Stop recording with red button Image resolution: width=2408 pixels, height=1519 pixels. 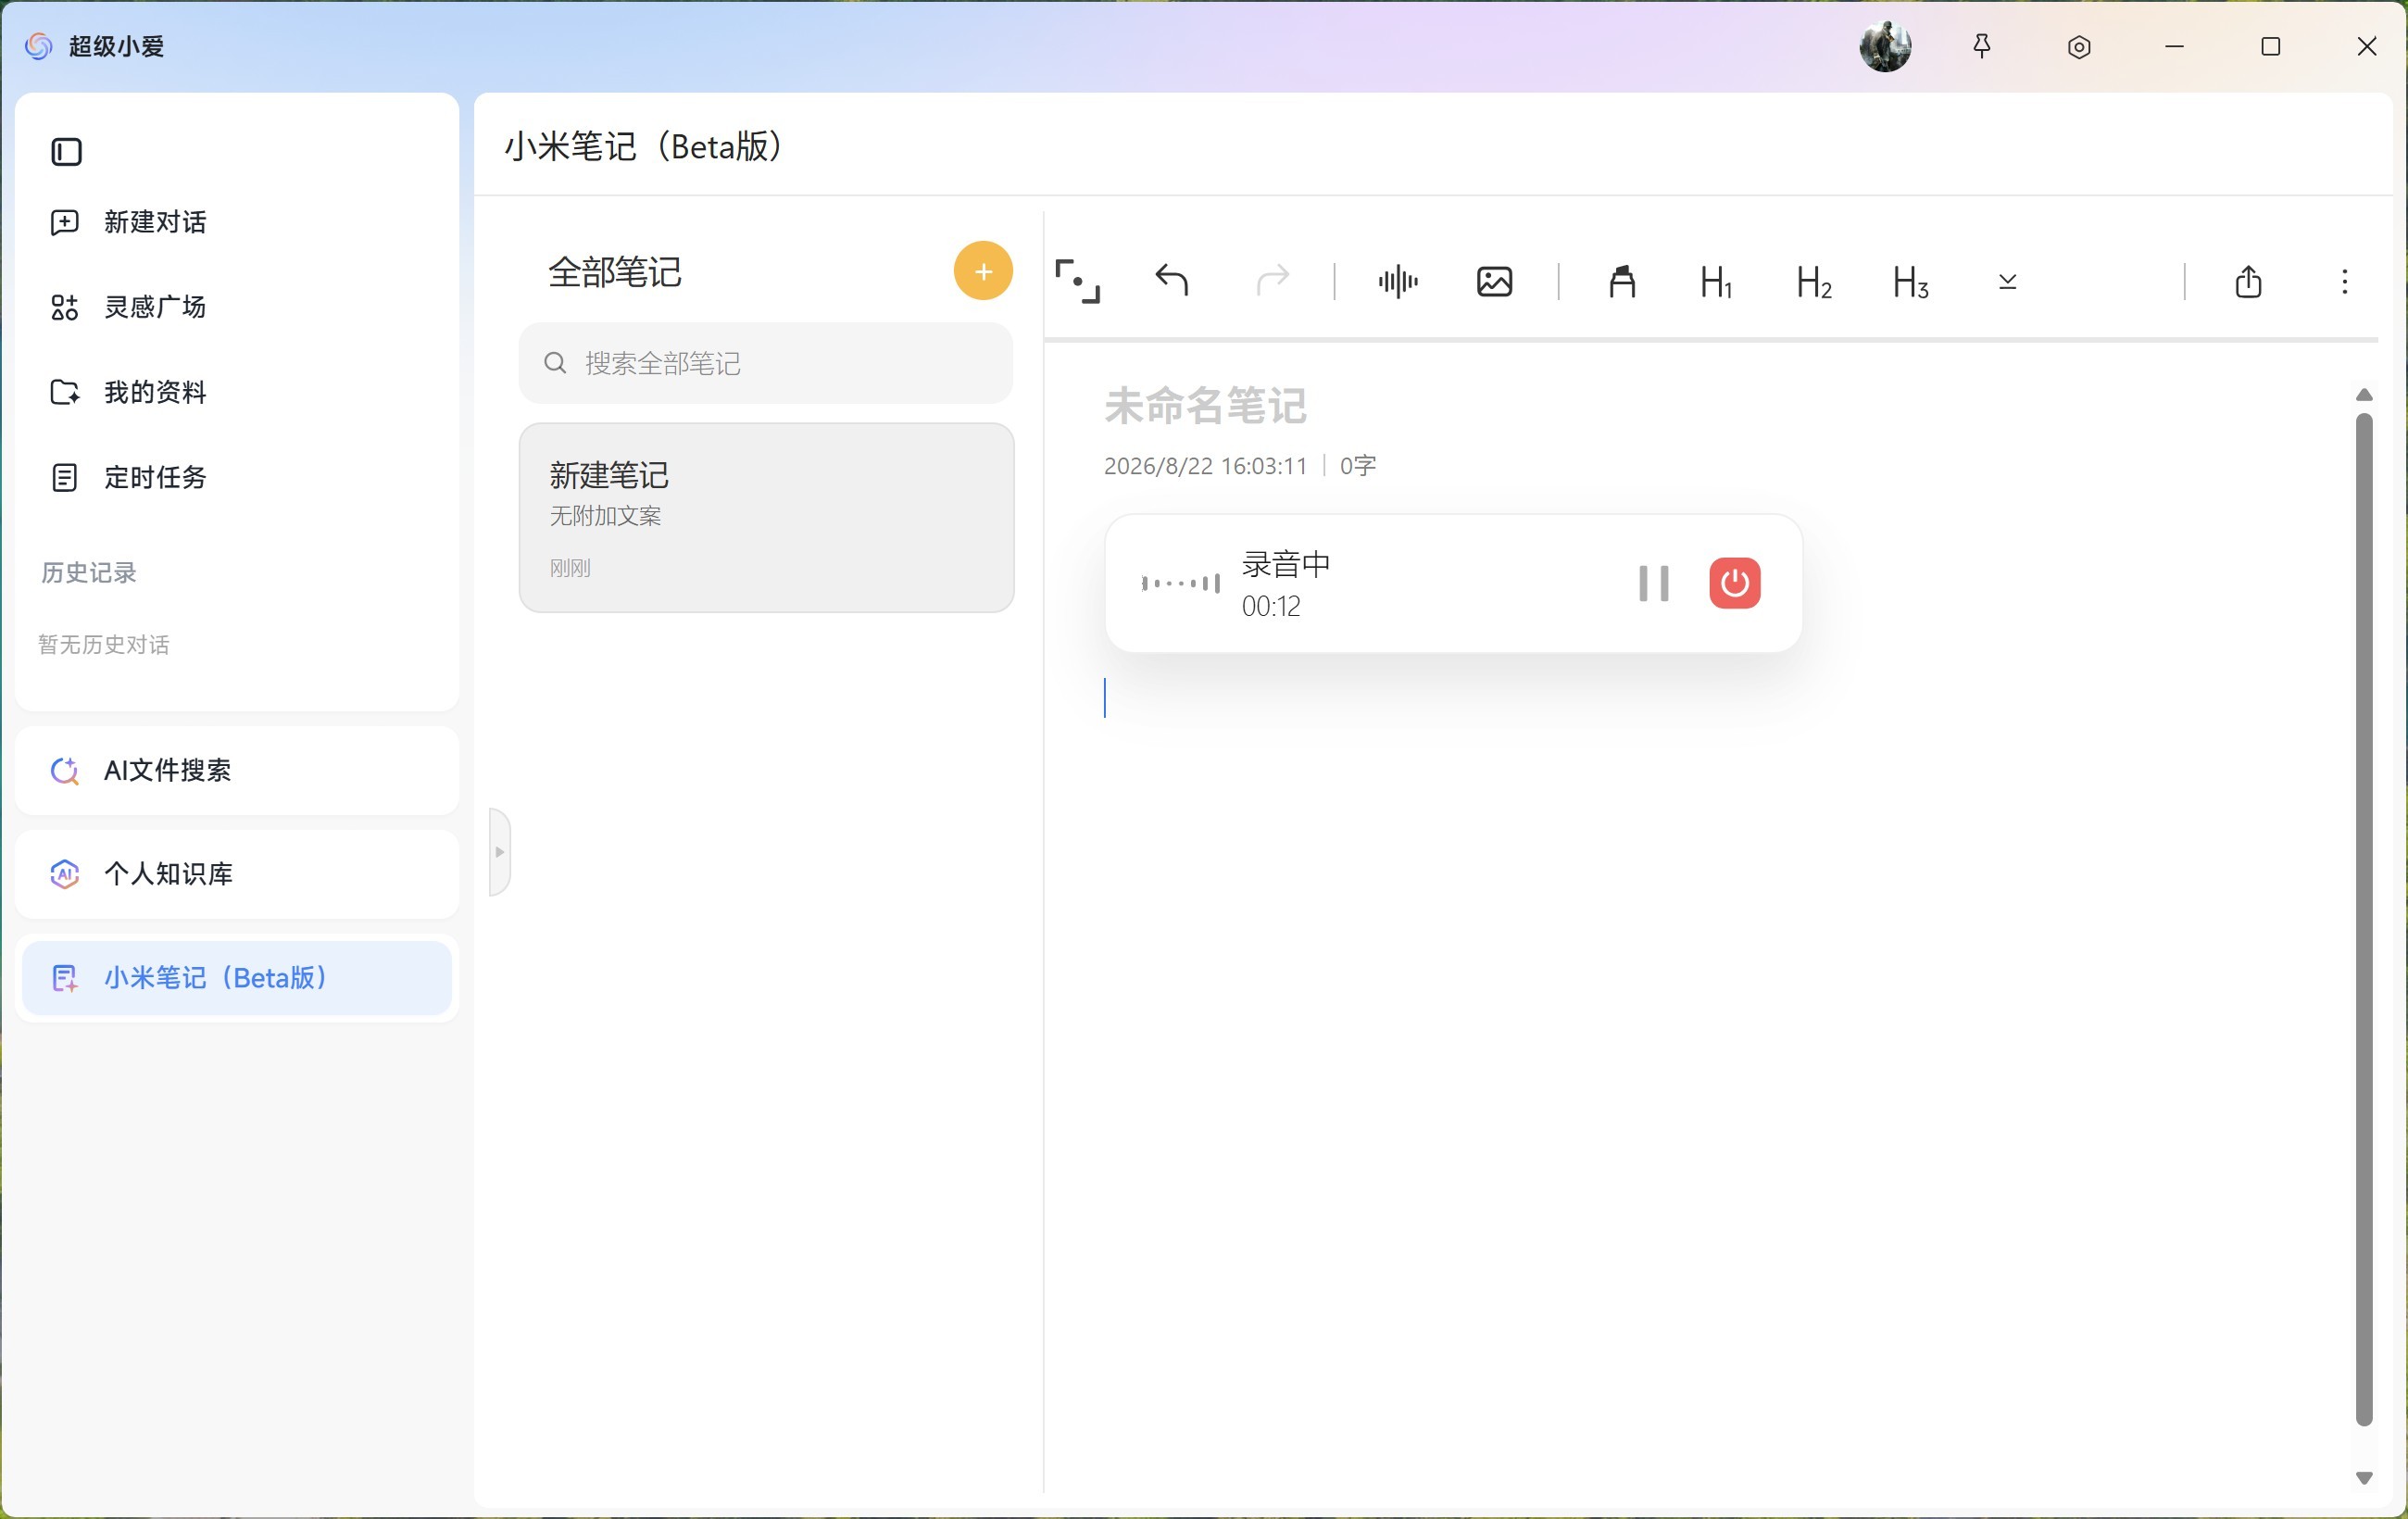click(x=1734, y=583)
